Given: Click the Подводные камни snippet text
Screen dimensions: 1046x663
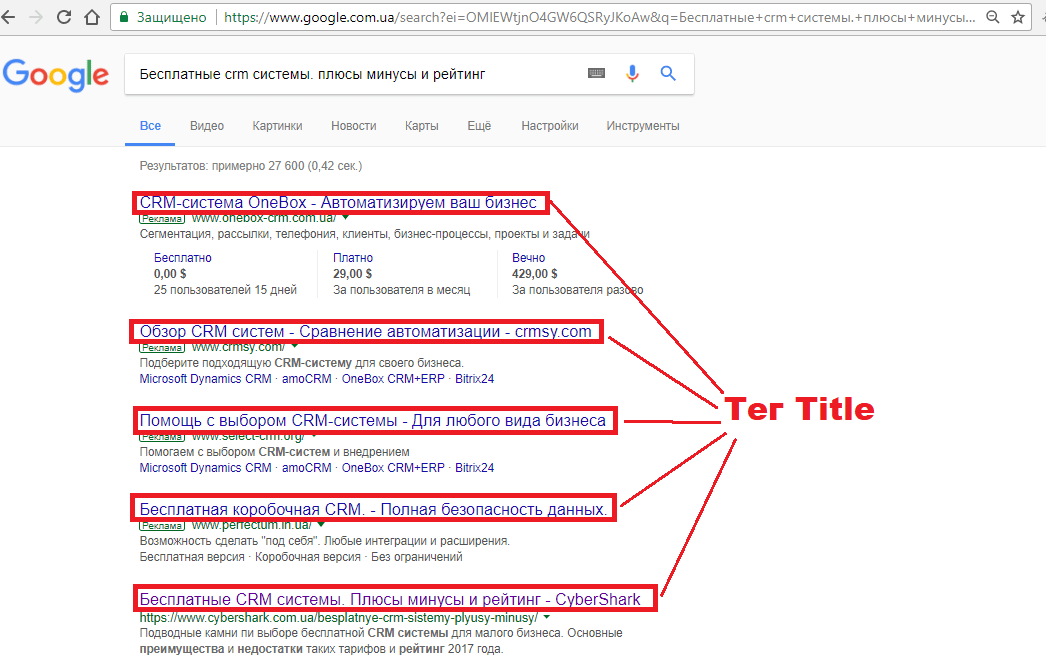Looking at the screenshot, I should 381,640.
